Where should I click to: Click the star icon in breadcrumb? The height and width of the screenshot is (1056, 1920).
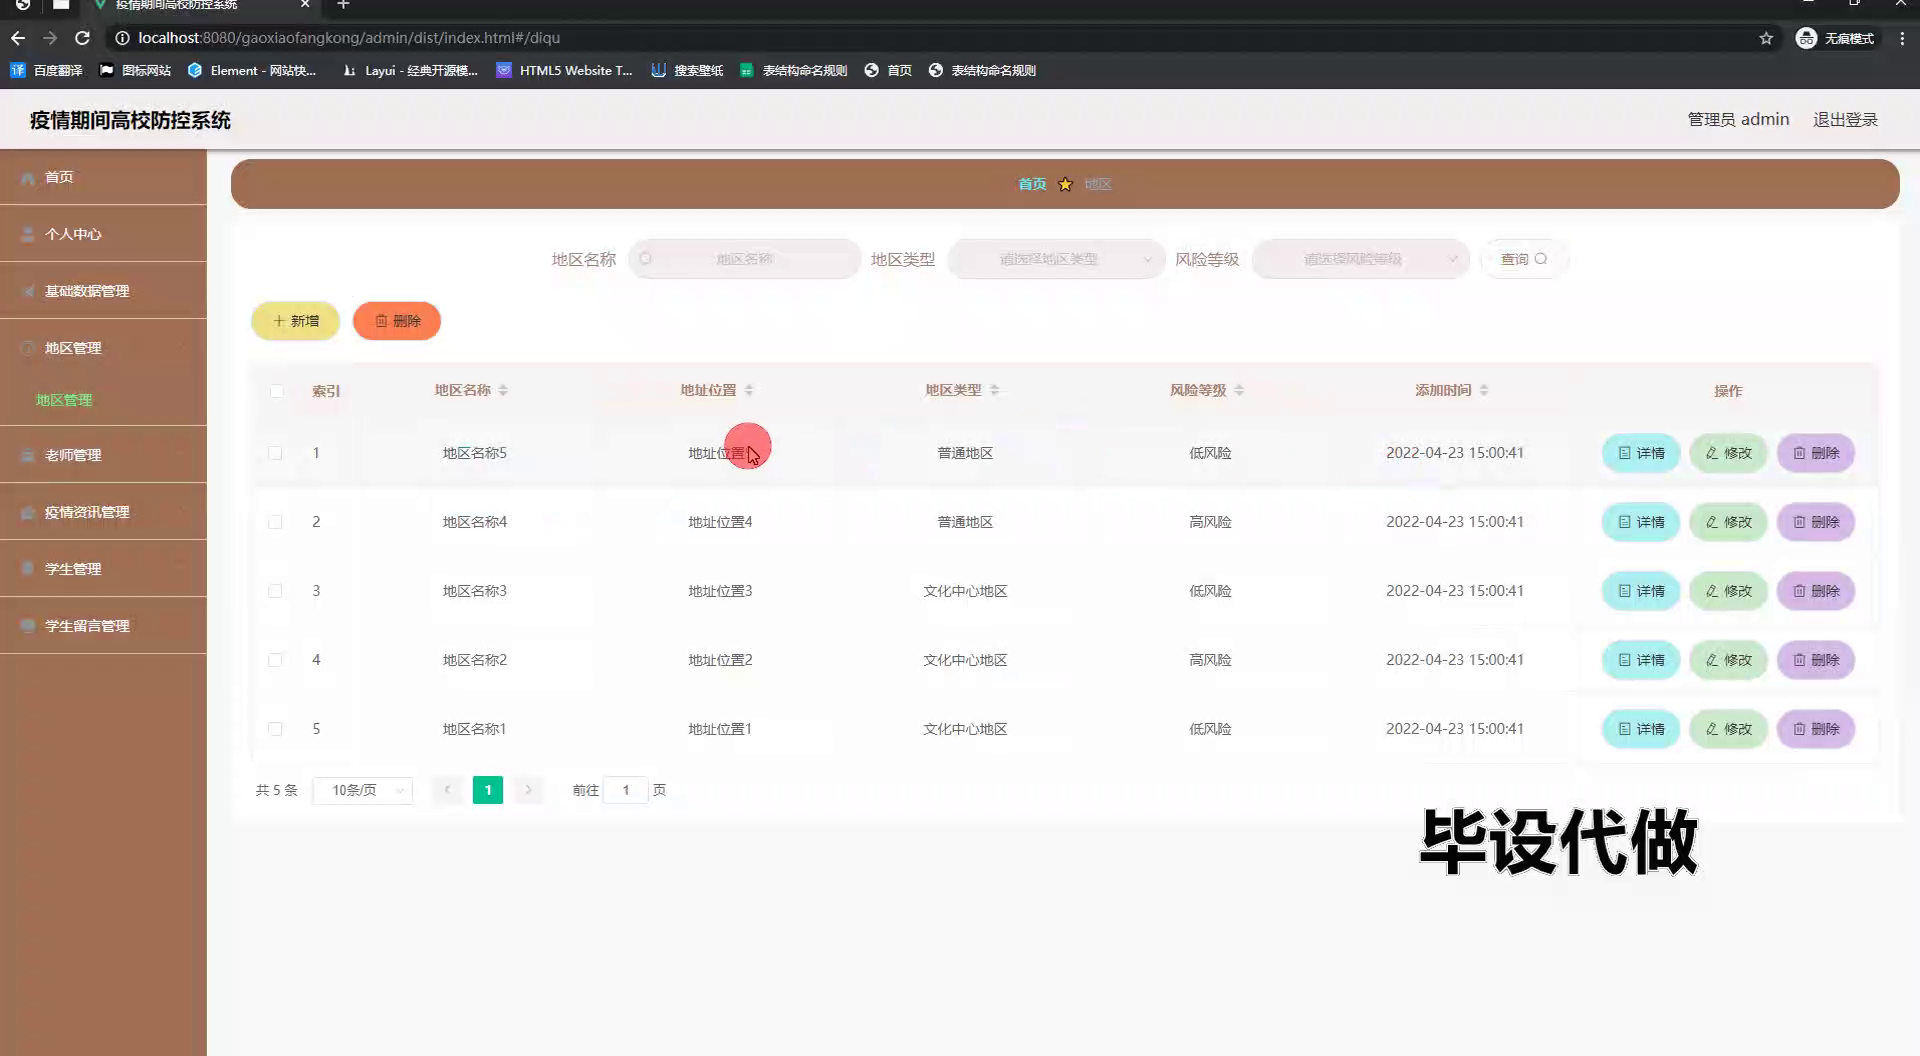coord(1065,184)
